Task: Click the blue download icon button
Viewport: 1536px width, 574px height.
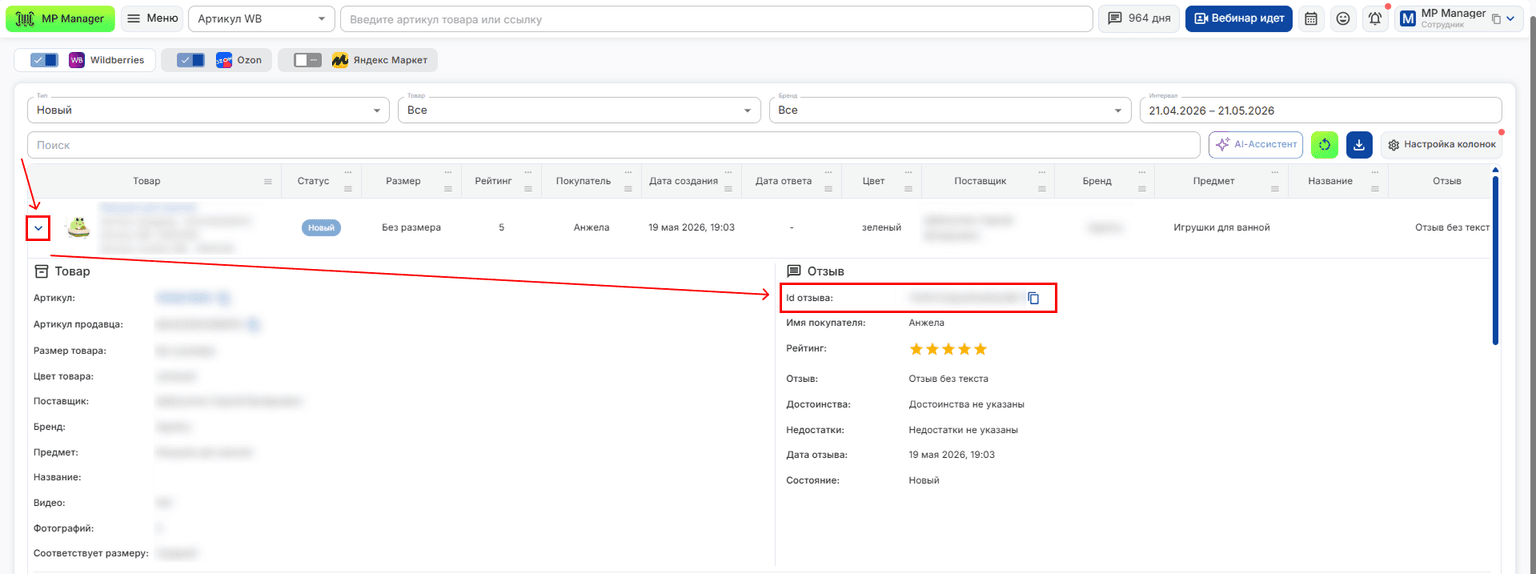Action: pos(1359,145)
